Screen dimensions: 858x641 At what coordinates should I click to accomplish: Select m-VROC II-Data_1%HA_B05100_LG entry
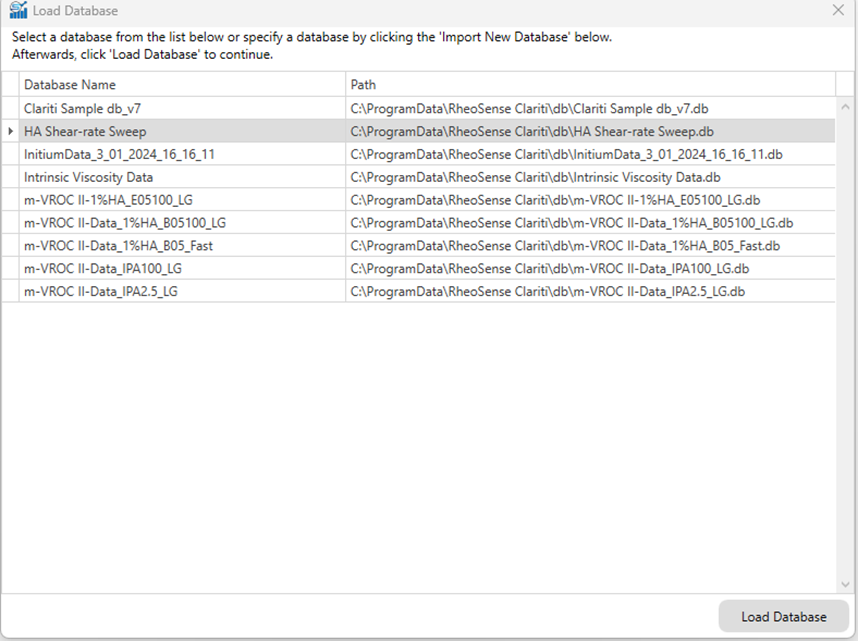pos(419,223)
